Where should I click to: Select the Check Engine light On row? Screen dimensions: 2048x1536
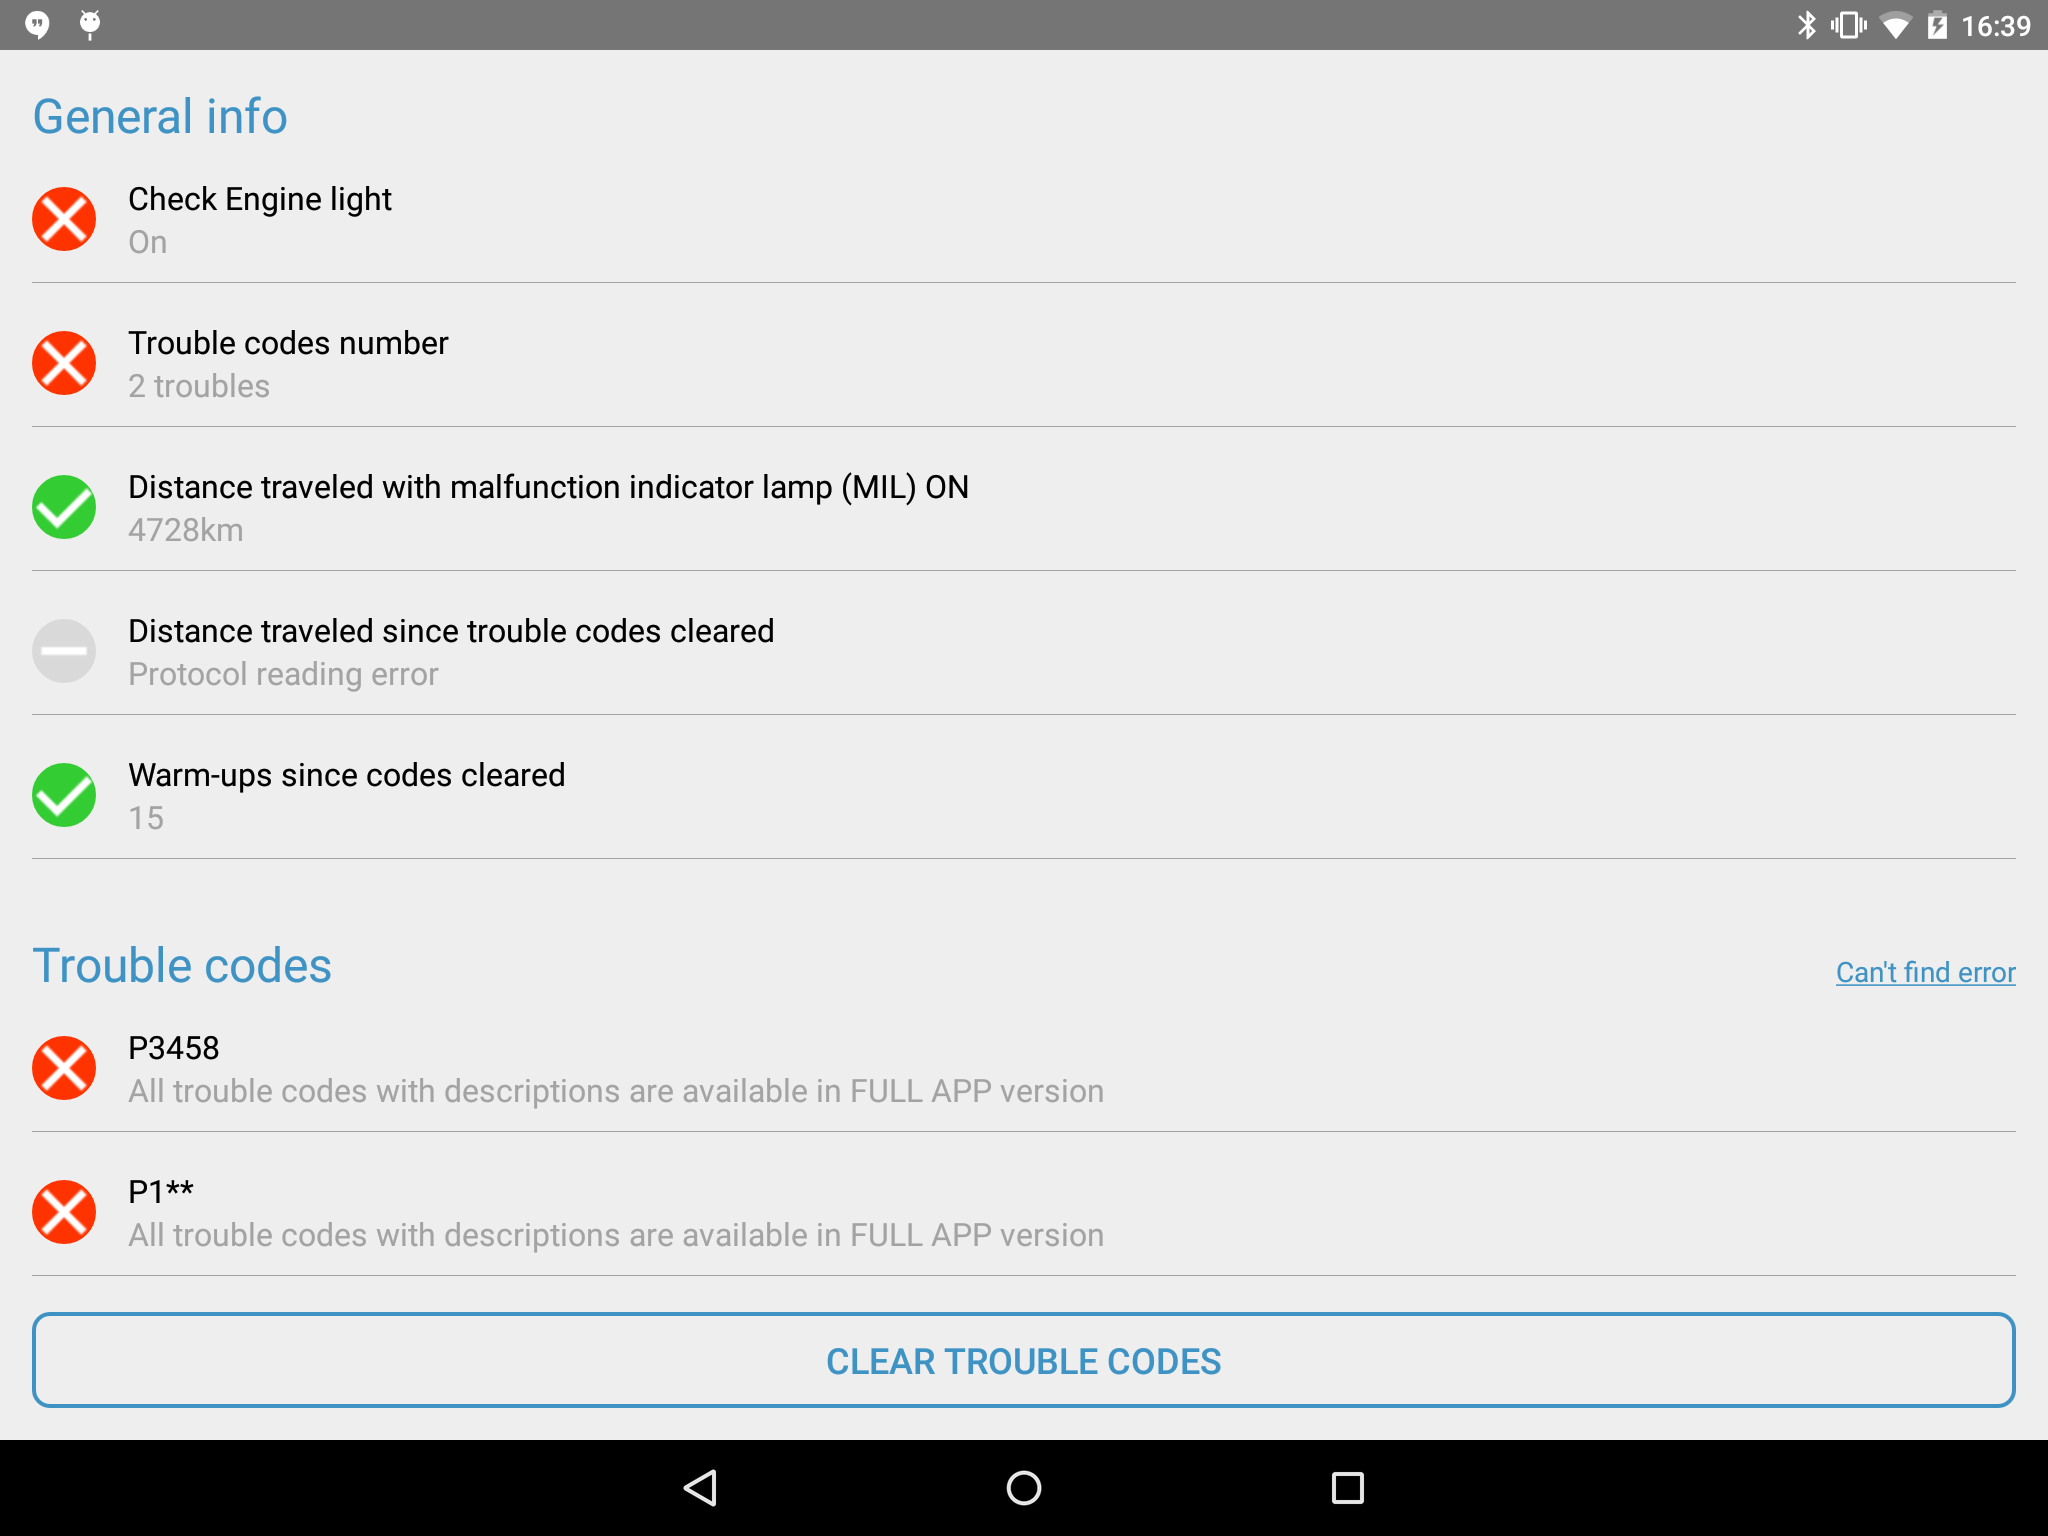point(1024,219)
